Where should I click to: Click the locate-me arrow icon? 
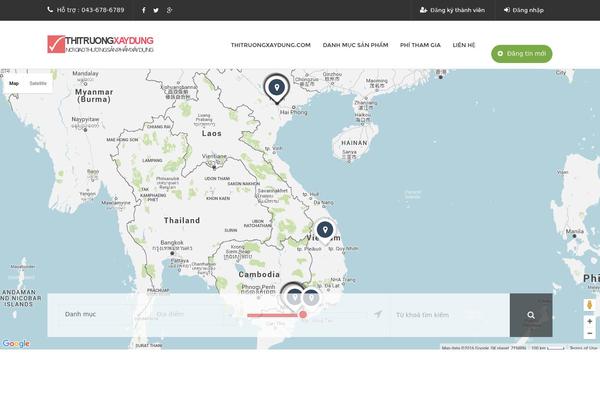click(378, 314)
